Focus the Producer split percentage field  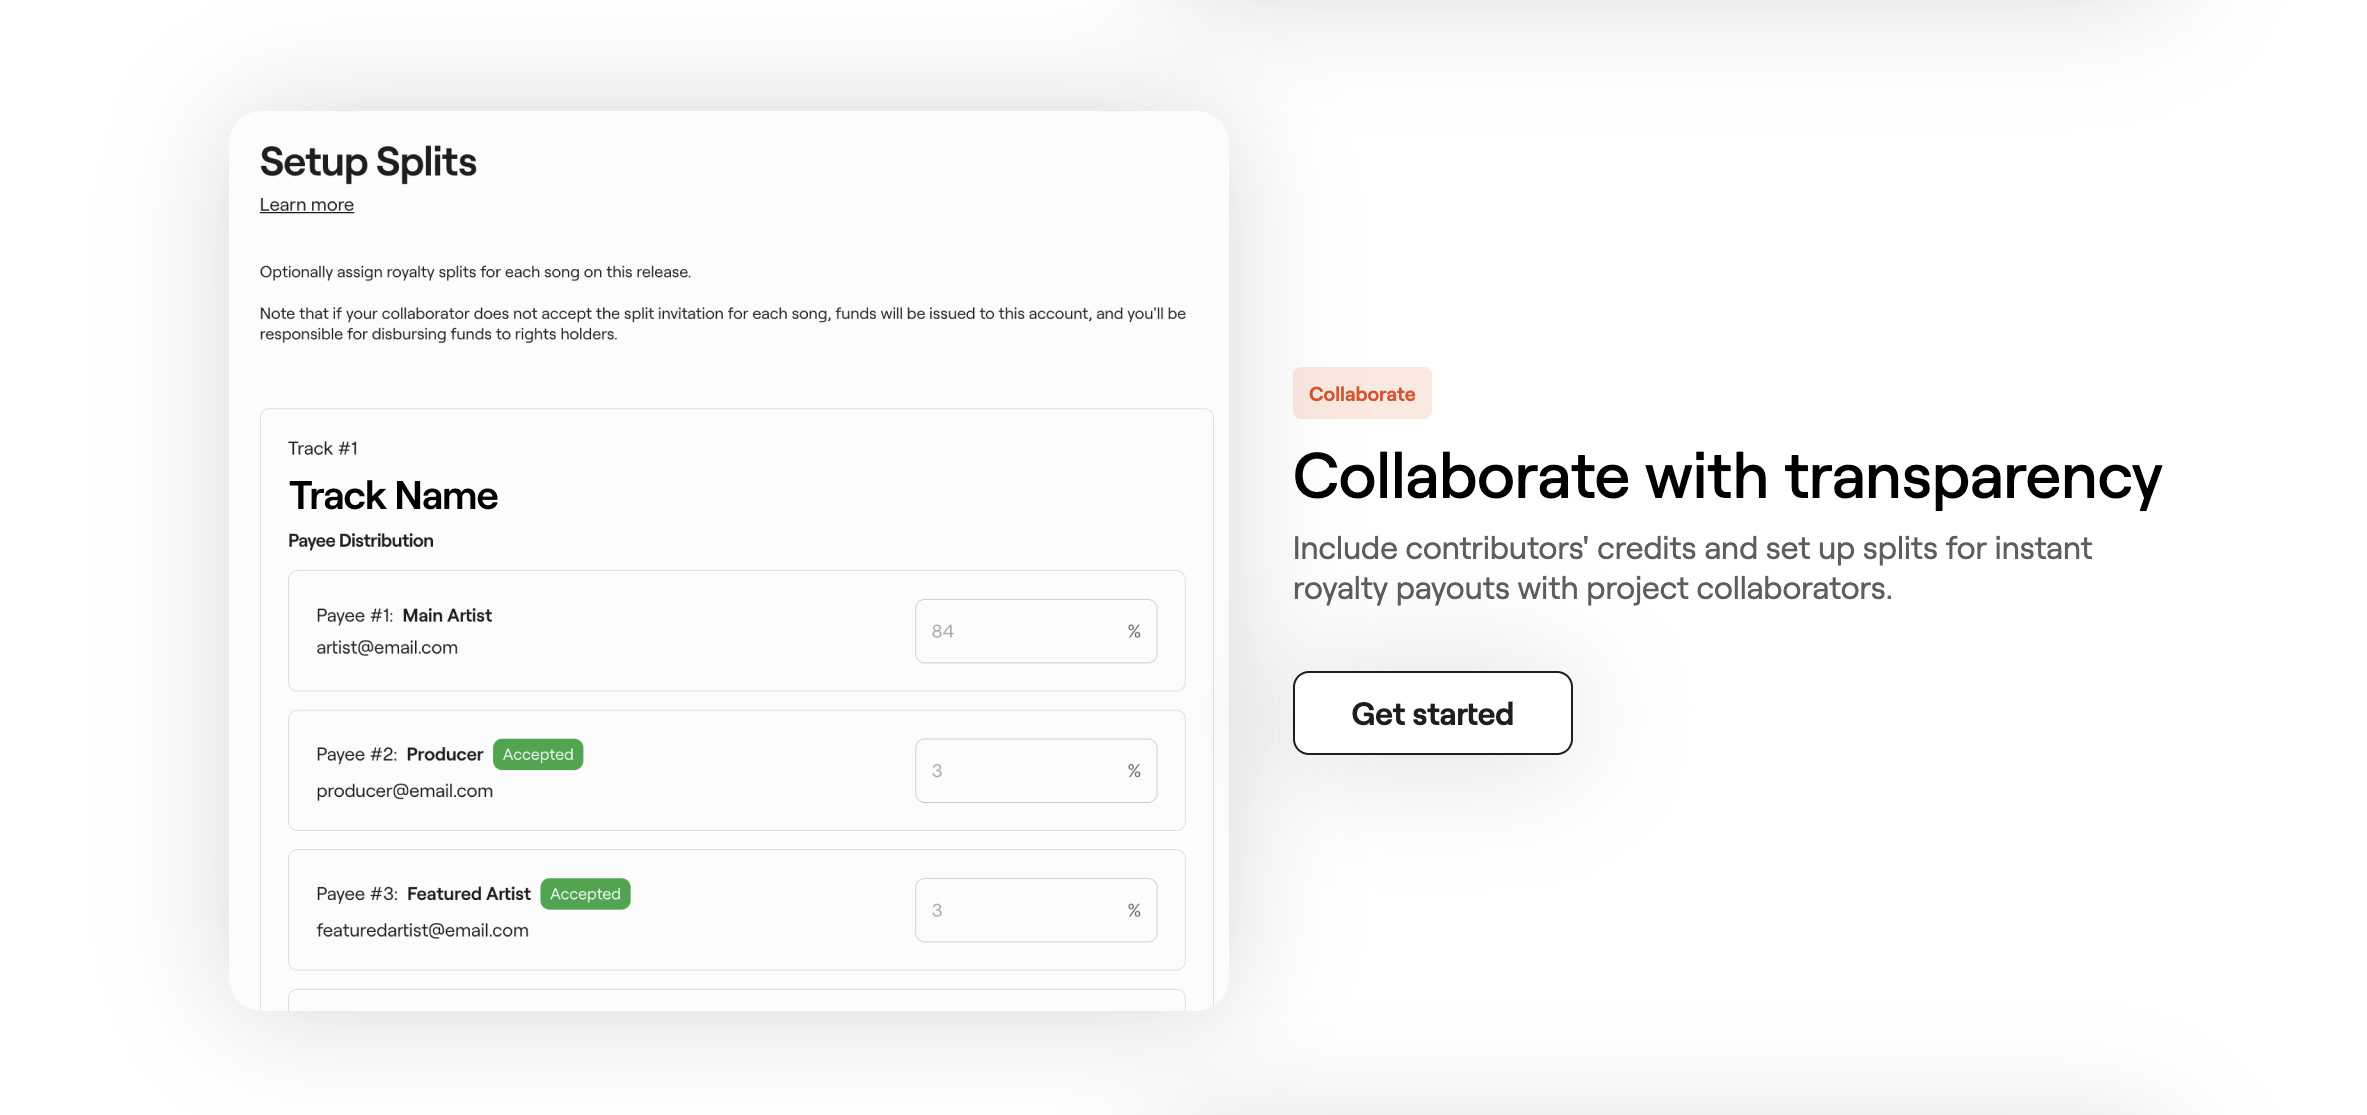tap(1020, 770)
